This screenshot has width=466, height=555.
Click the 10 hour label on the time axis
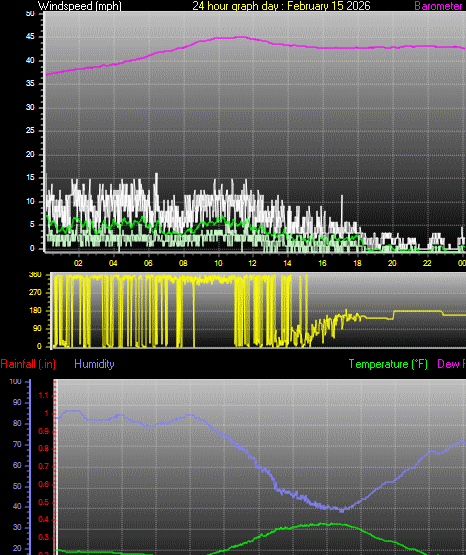[218, 263]
